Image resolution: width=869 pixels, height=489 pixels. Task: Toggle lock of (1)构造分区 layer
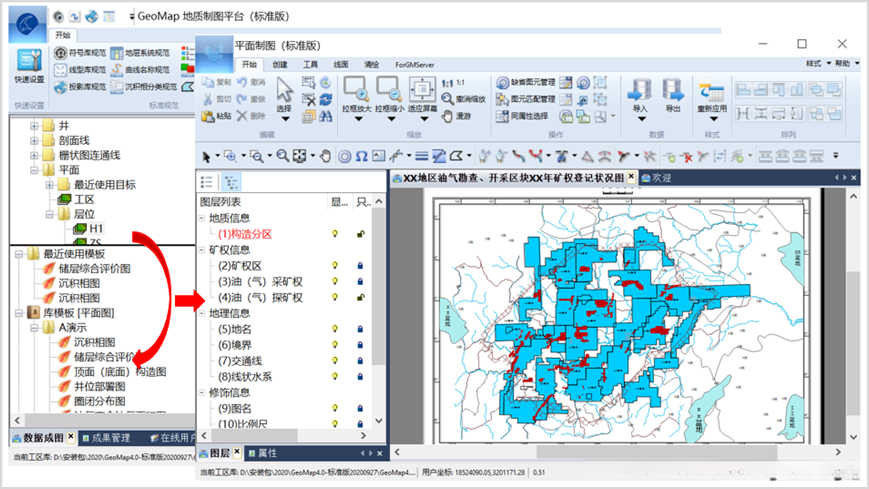pos(360,234)
